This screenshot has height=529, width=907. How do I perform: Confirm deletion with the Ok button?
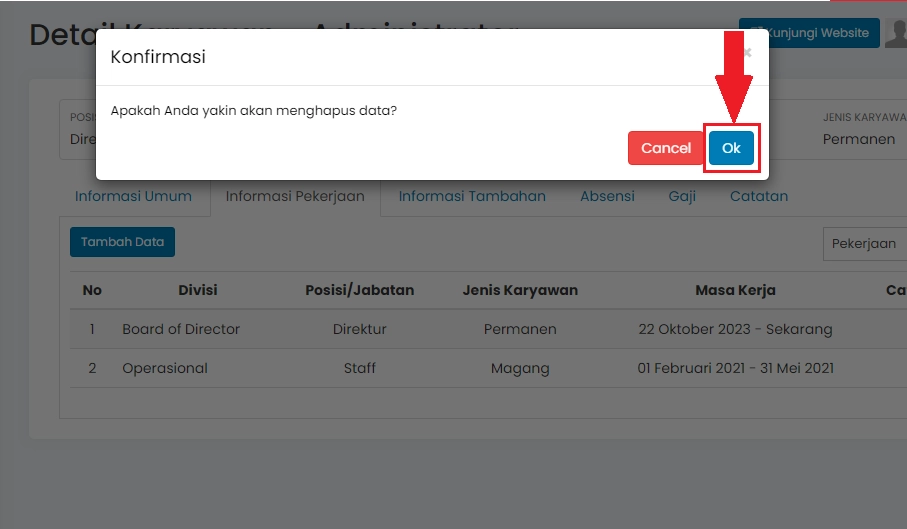tap(731, 148)
